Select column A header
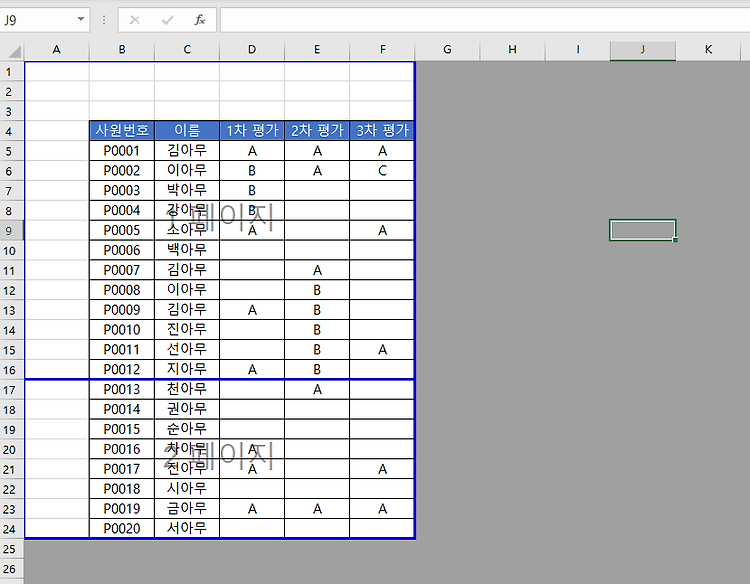 56,50
